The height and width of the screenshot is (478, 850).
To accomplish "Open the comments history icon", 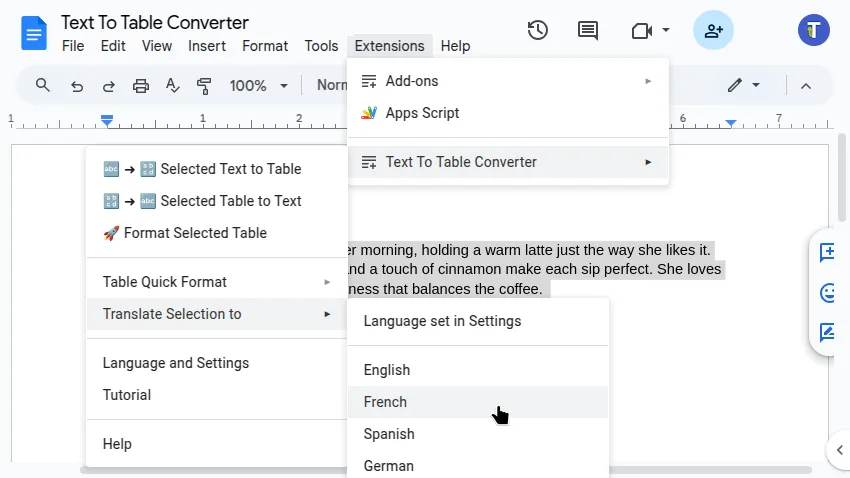I will 588,30.
